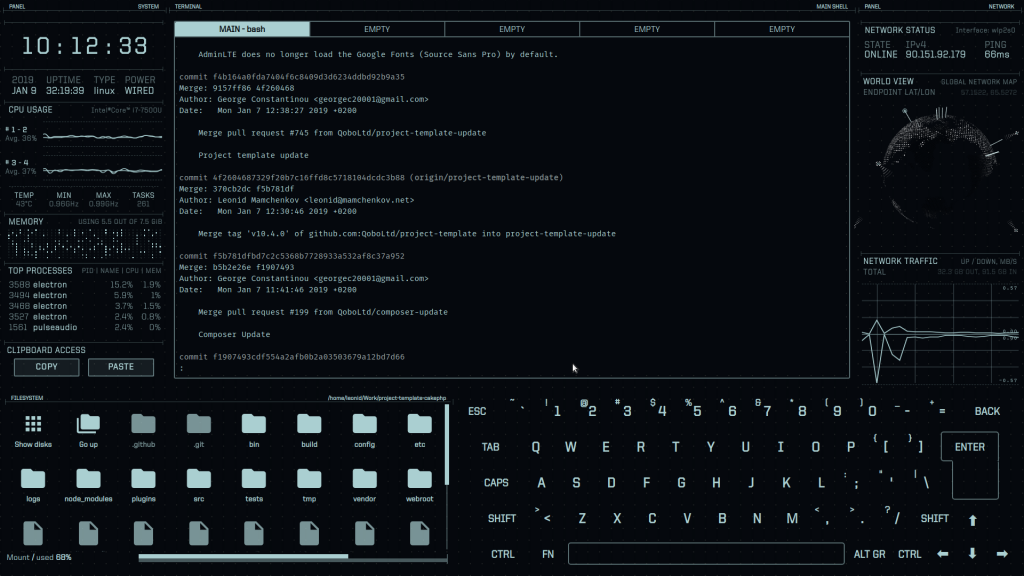Tap the M key
The width and height of the screenshot is (1024, 576).
[x=792, y=519]
